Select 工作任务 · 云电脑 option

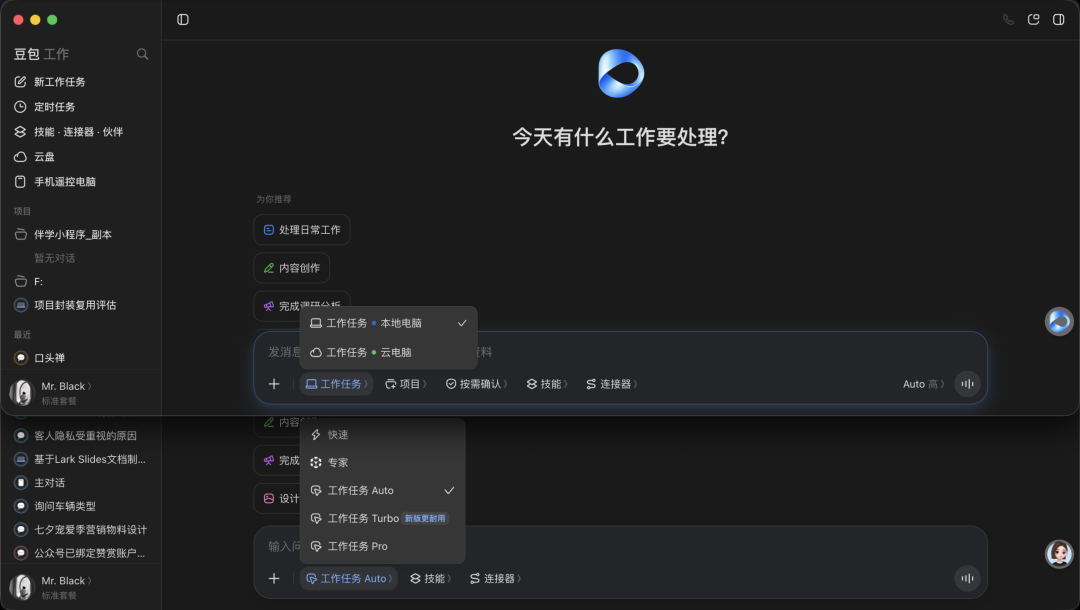388,352
